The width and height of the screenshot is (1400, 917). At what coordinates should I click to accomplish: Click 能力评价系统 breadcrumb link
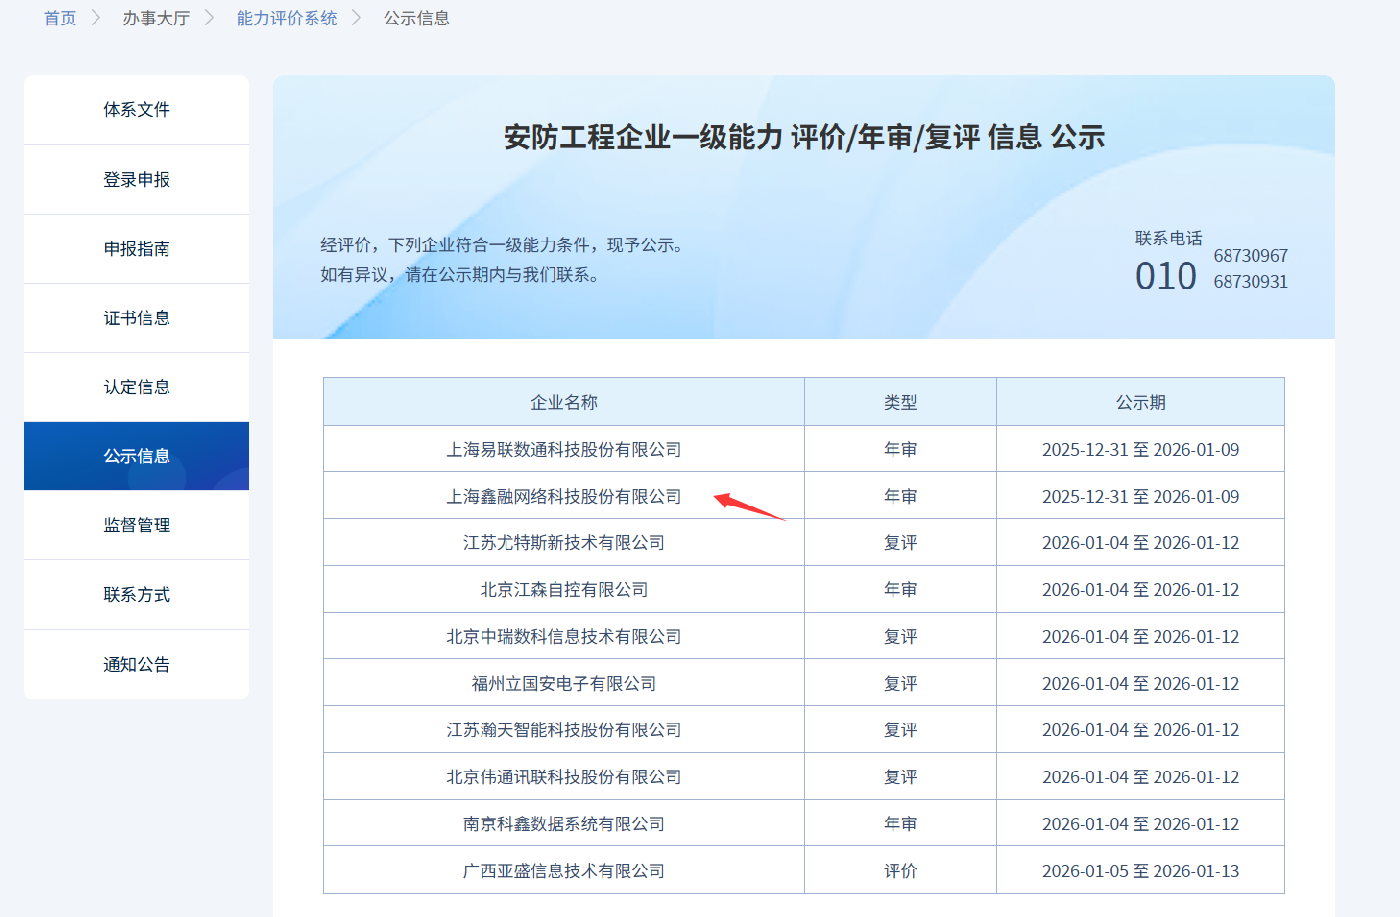coord(287,17)
